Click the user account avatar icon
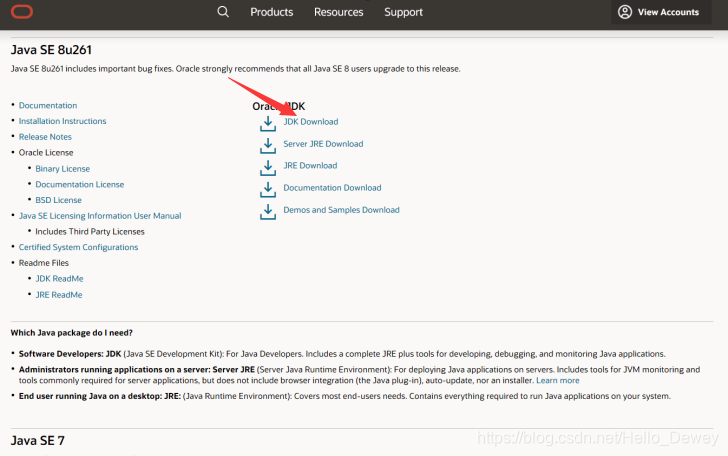 point(625,12)
